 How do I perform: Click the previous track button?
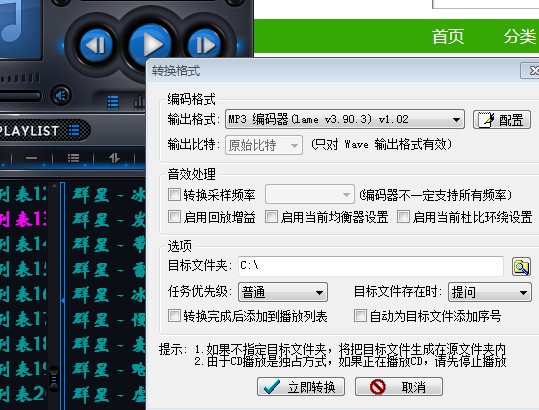pyautogui.click(x=97, y=45)
